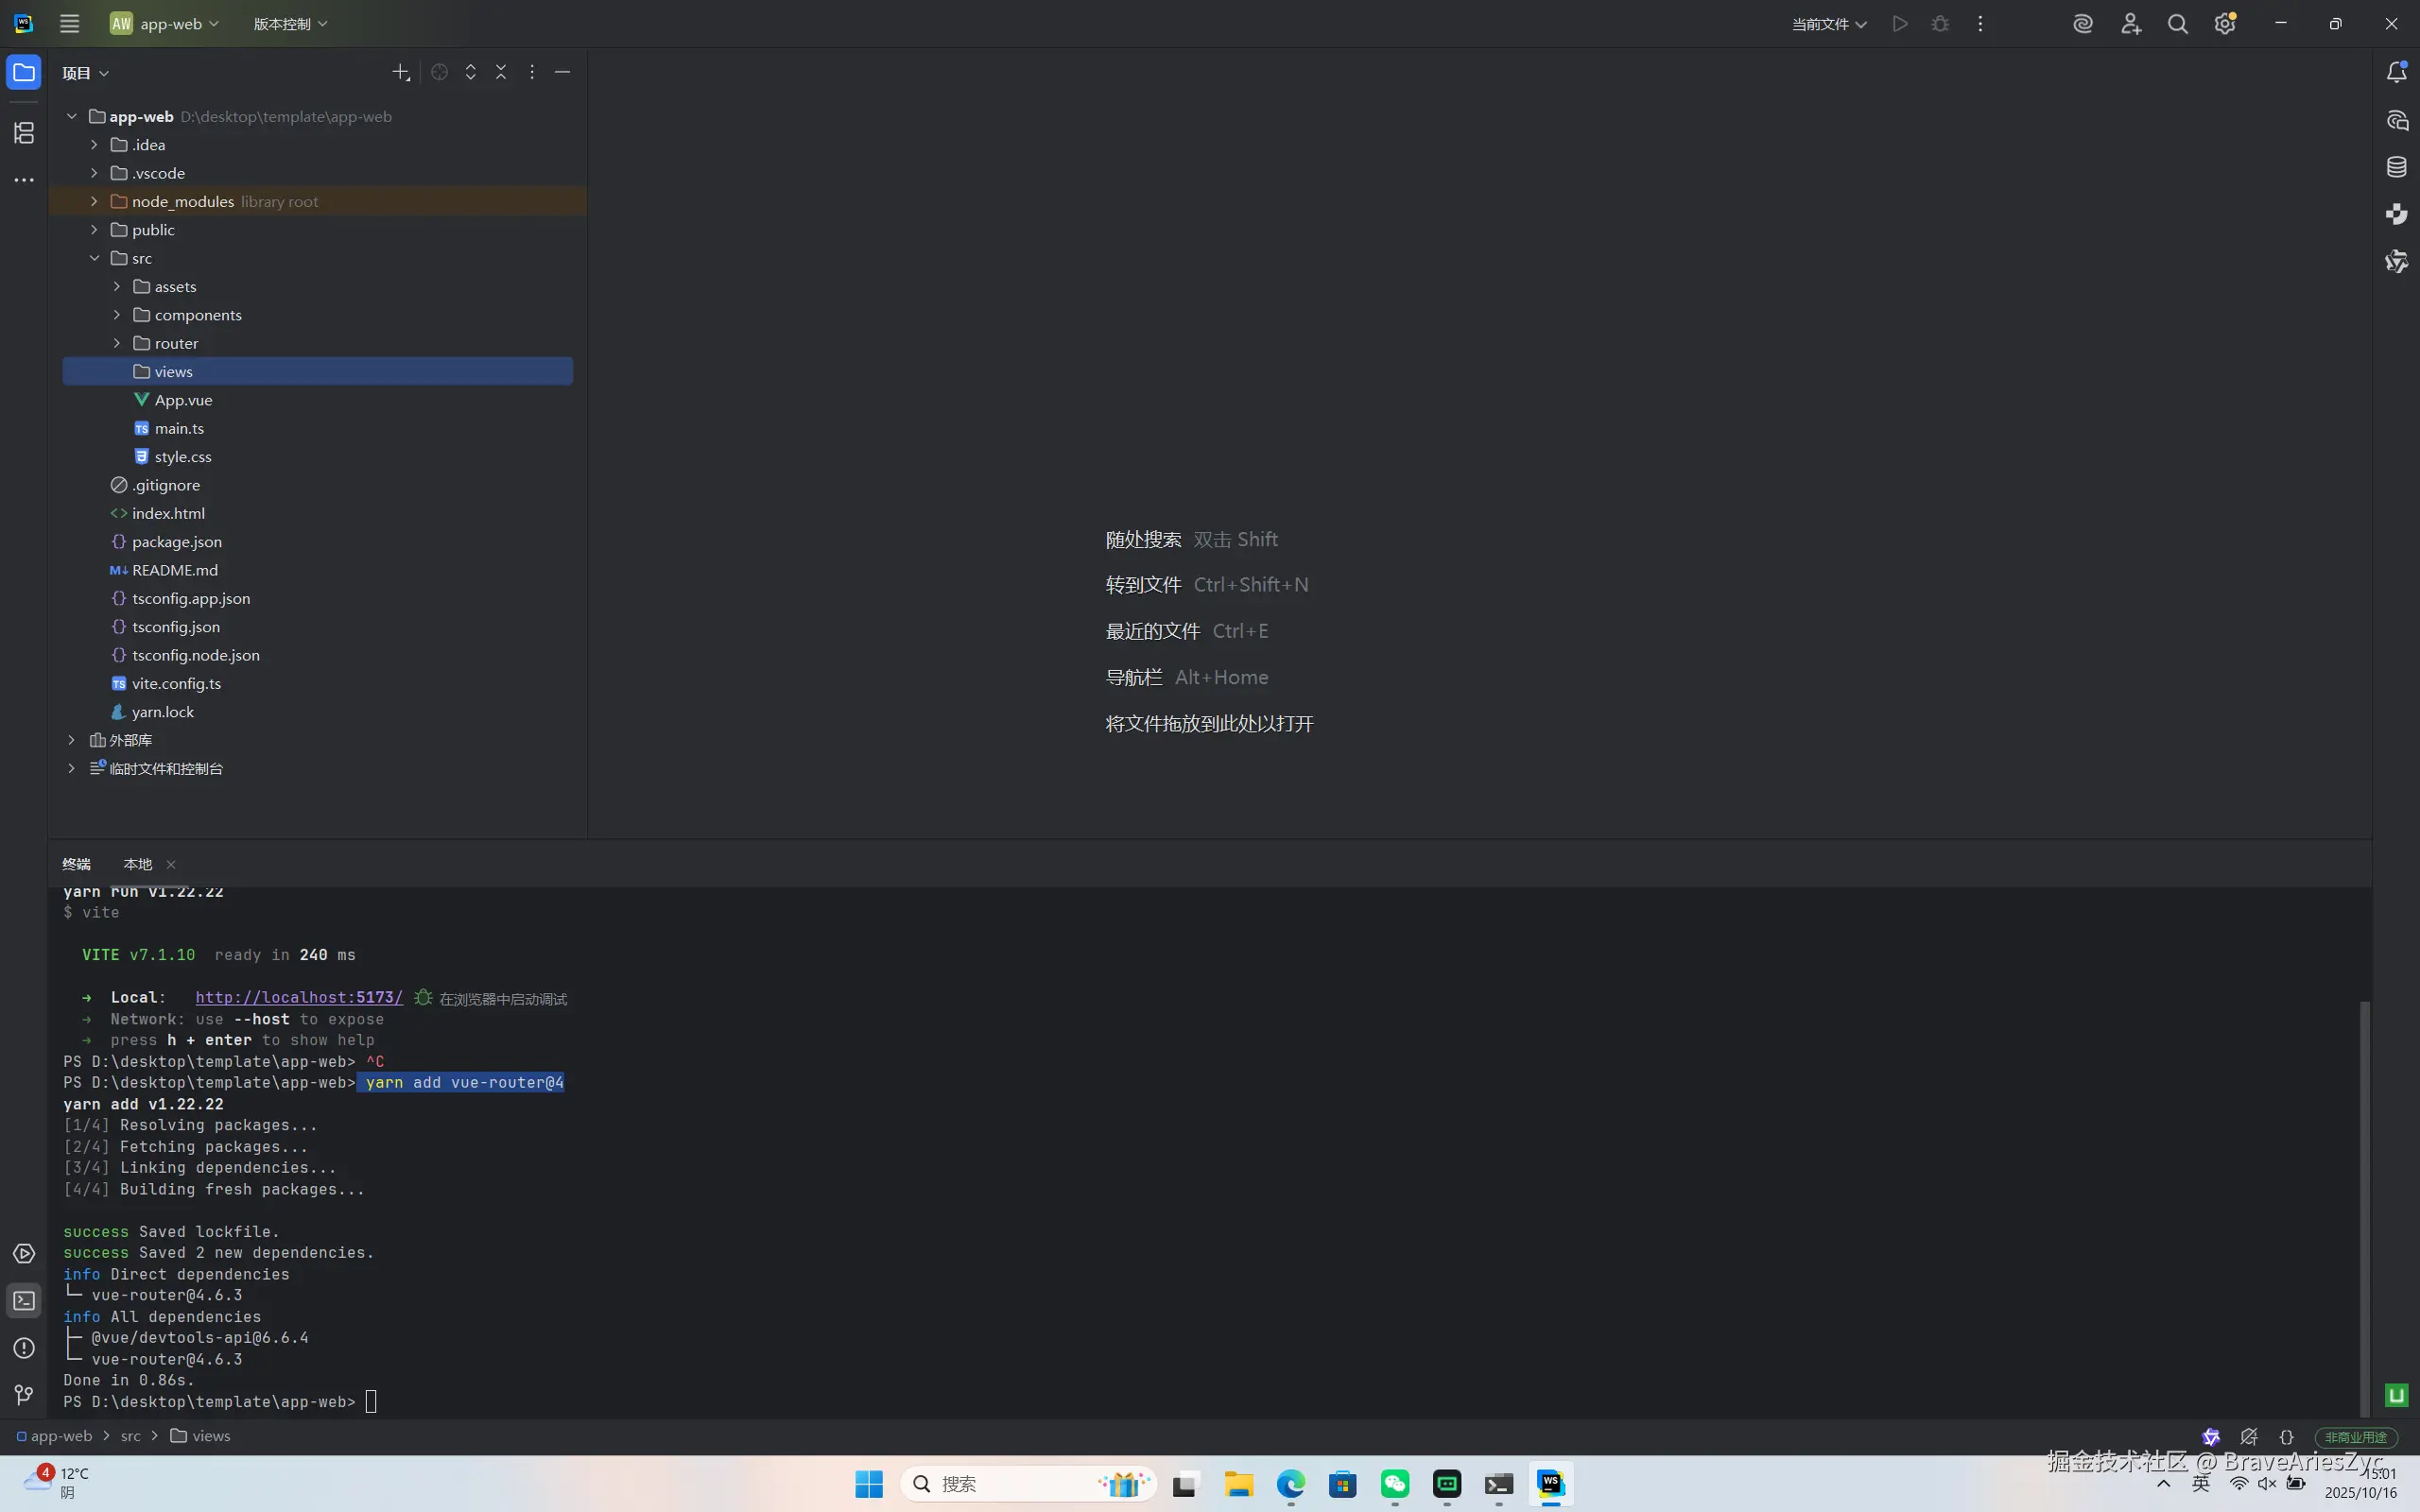Open the Services tool window icon

pyautogui.click(x=24, y=1254)
